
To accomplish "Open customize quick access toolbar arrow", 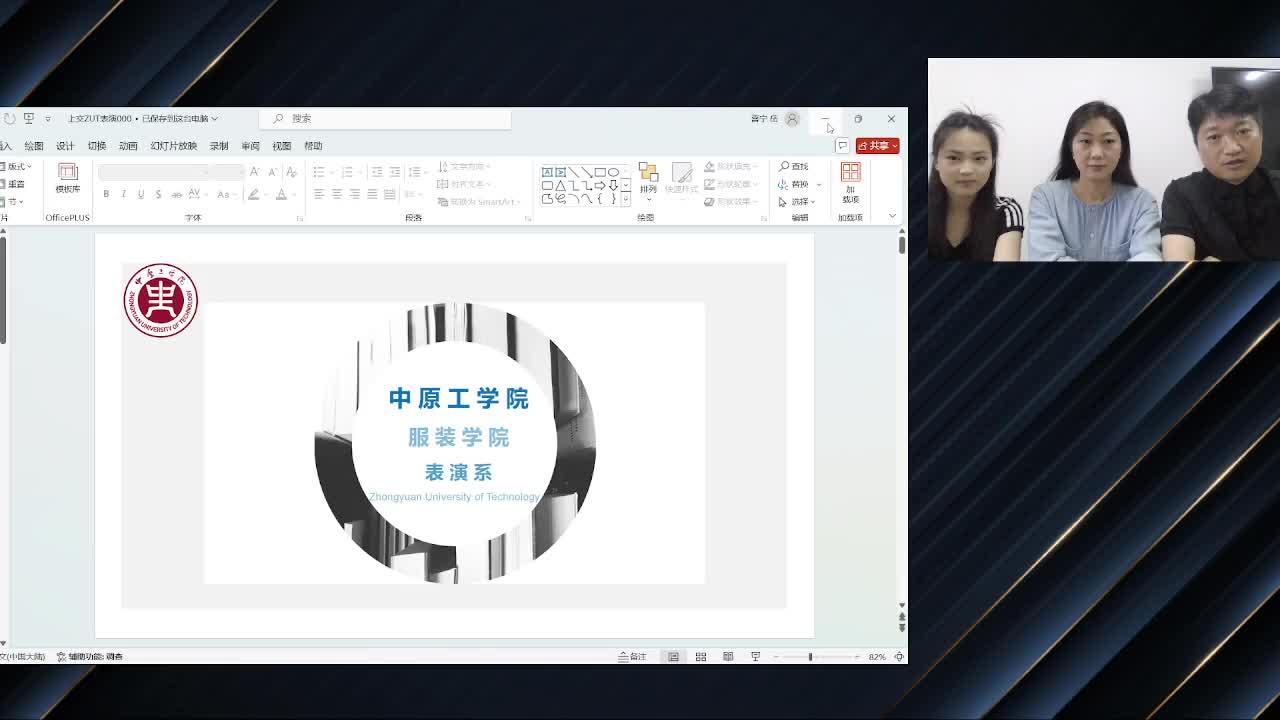I will pos(47,119).
